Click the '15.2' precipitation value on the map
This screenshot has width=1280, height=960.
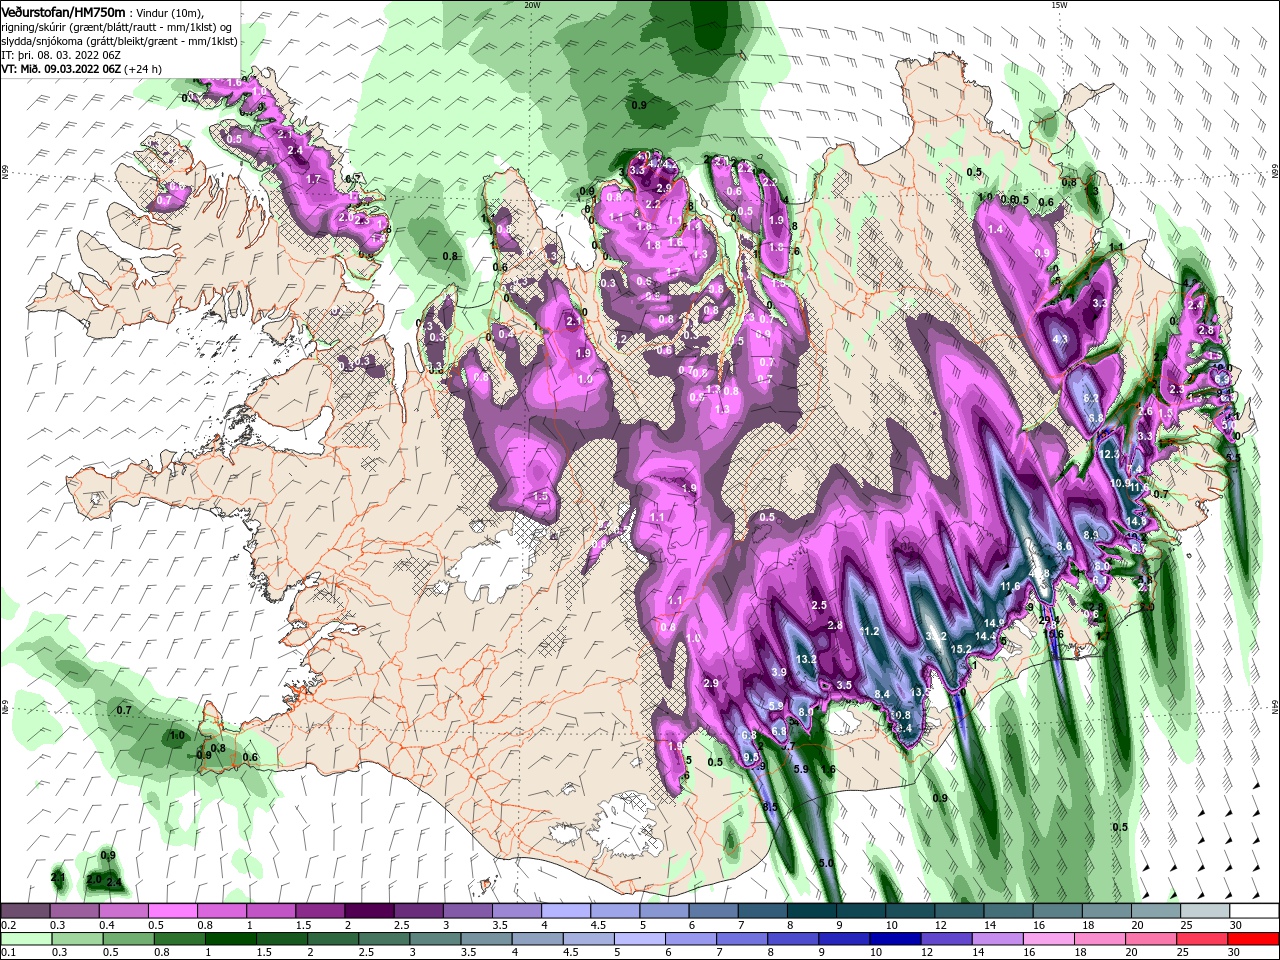pyautogui.click(x=961, y=649)
